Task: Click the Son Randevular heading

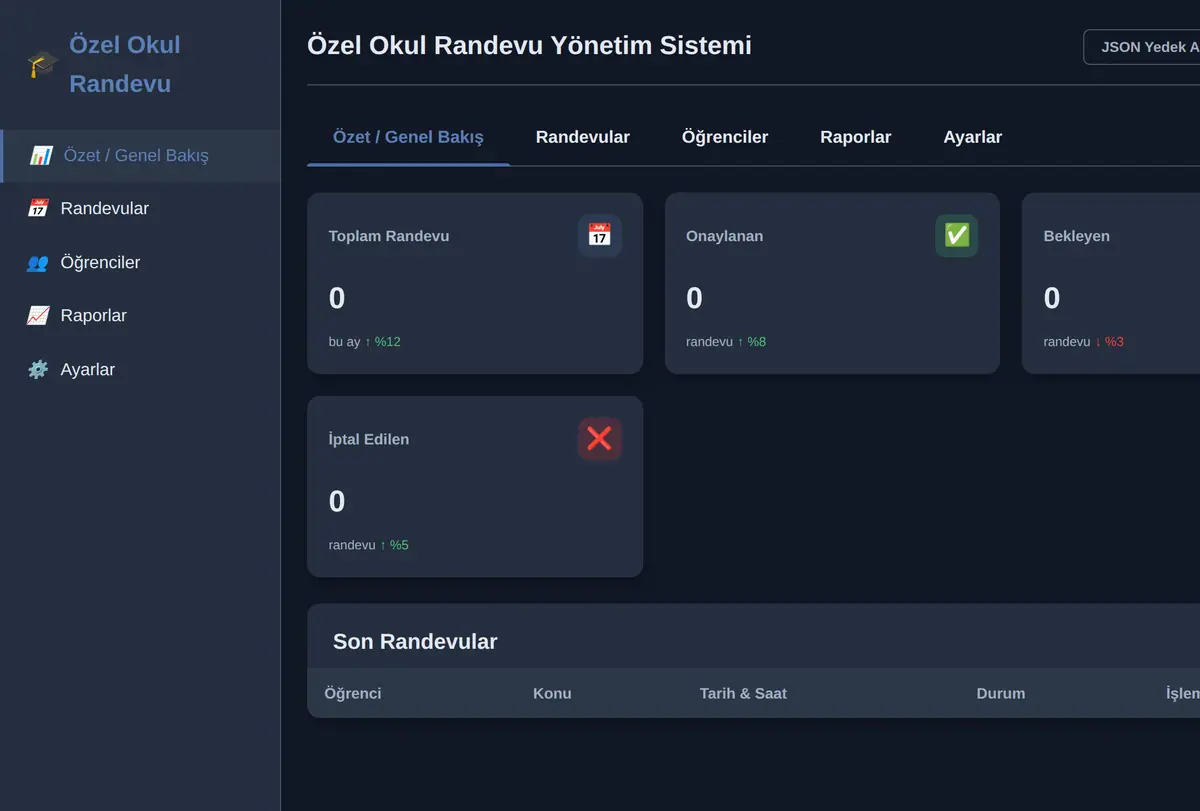Action: [415, 642]
